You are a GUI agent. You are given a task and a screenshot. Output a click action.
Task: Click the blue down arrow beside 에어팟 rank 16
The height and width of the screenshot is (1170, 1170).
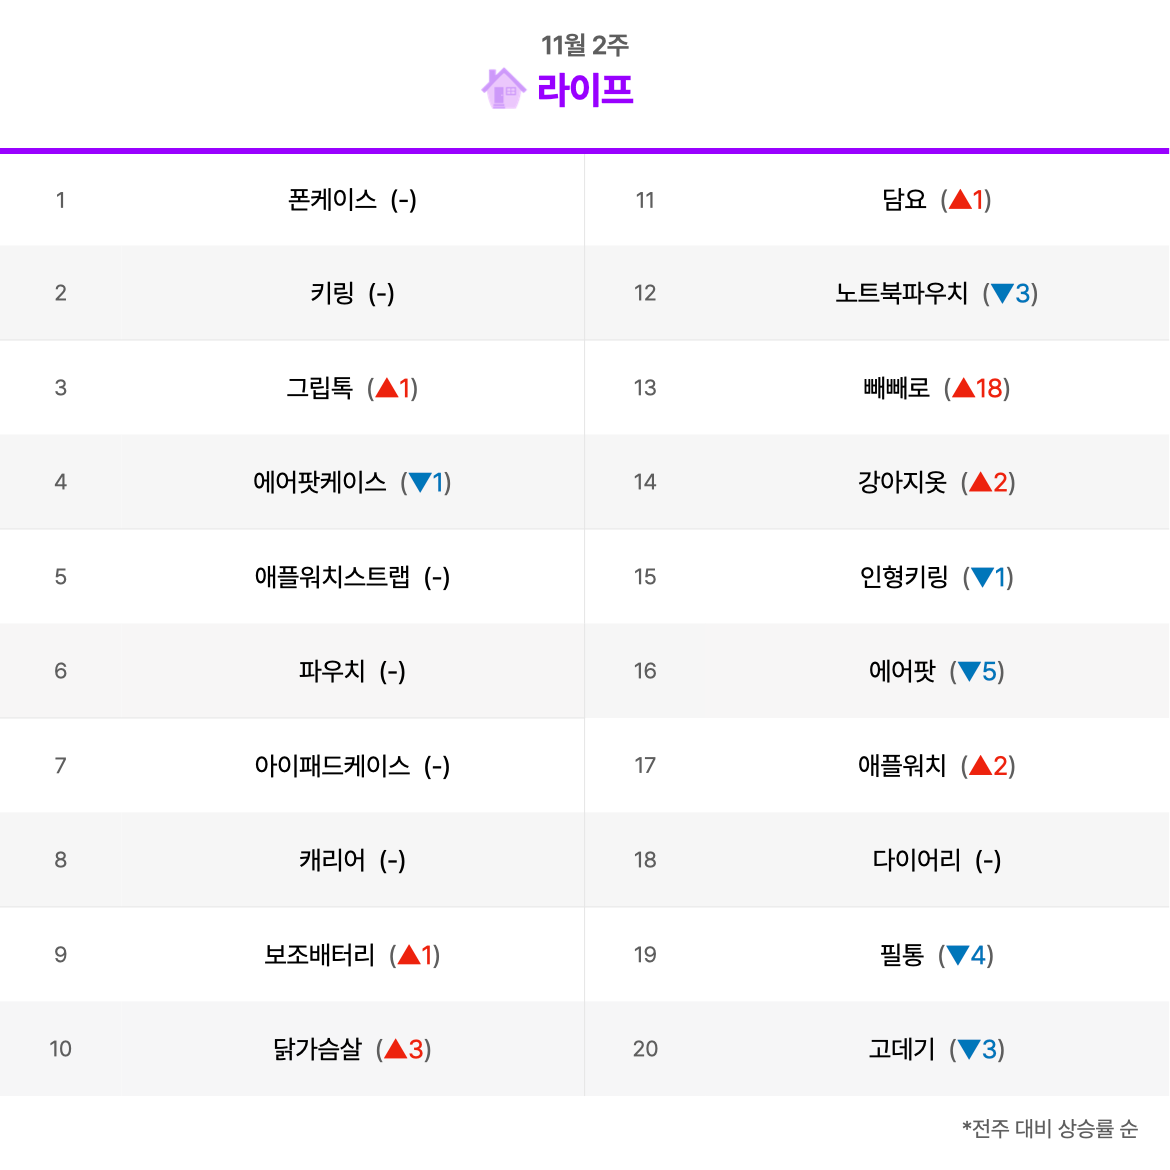click(x=969, y=672)
